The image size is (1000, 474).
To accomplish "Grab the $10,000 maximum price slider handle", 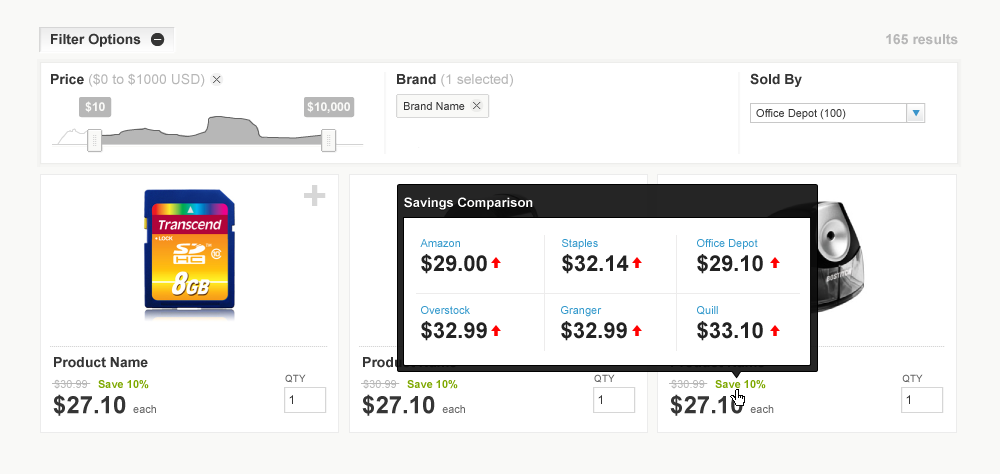I will coord(328,140).
